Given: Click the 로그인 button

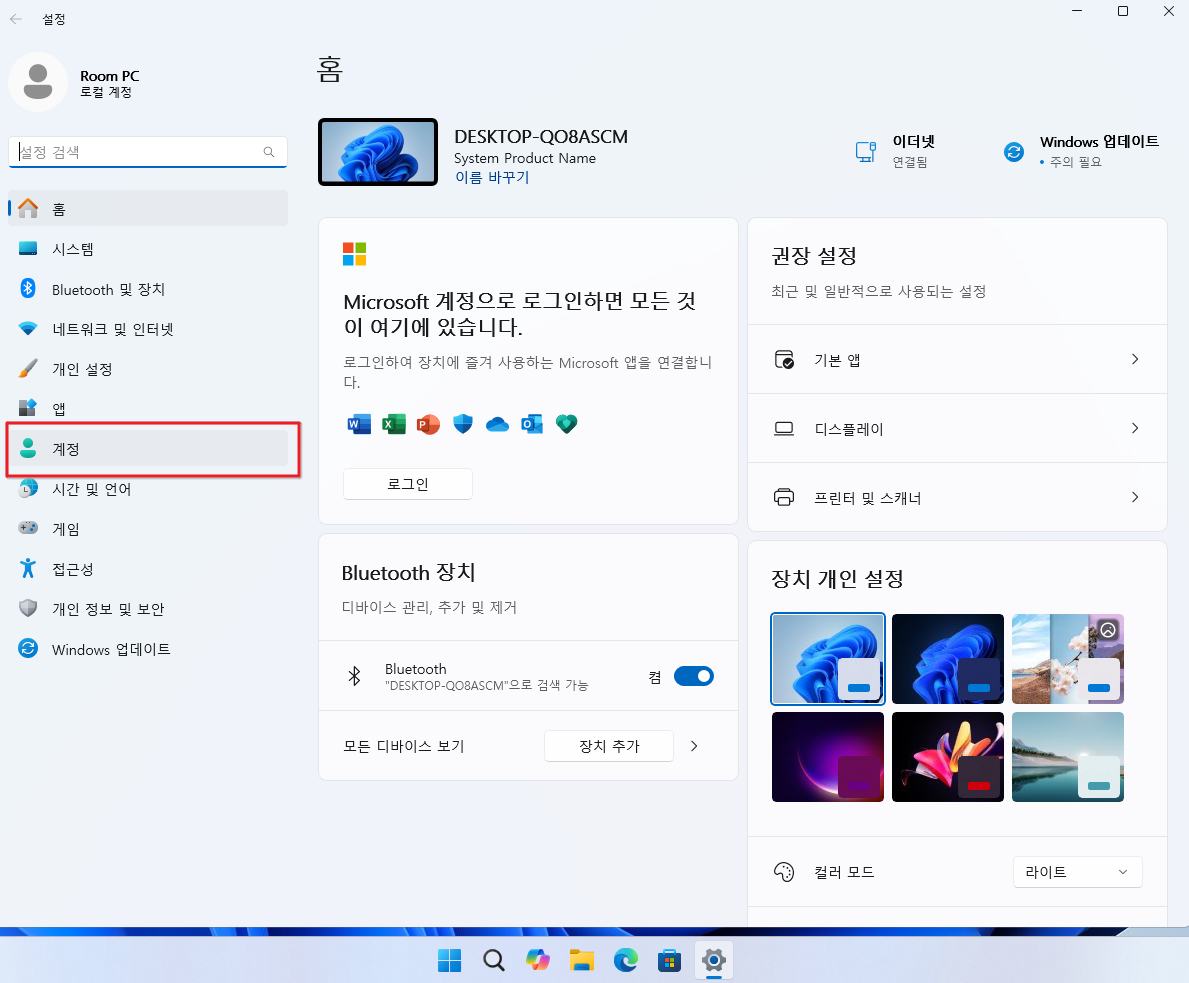Looking at the screenshot, I should (407, 483).
